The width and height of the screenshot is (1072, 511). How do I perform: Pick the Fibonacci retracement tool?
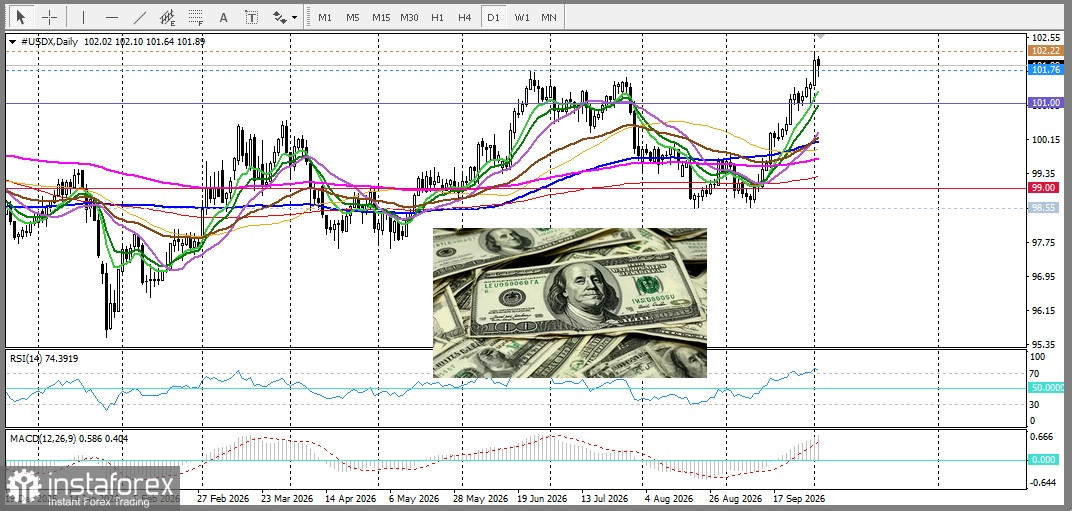(196, 17)
